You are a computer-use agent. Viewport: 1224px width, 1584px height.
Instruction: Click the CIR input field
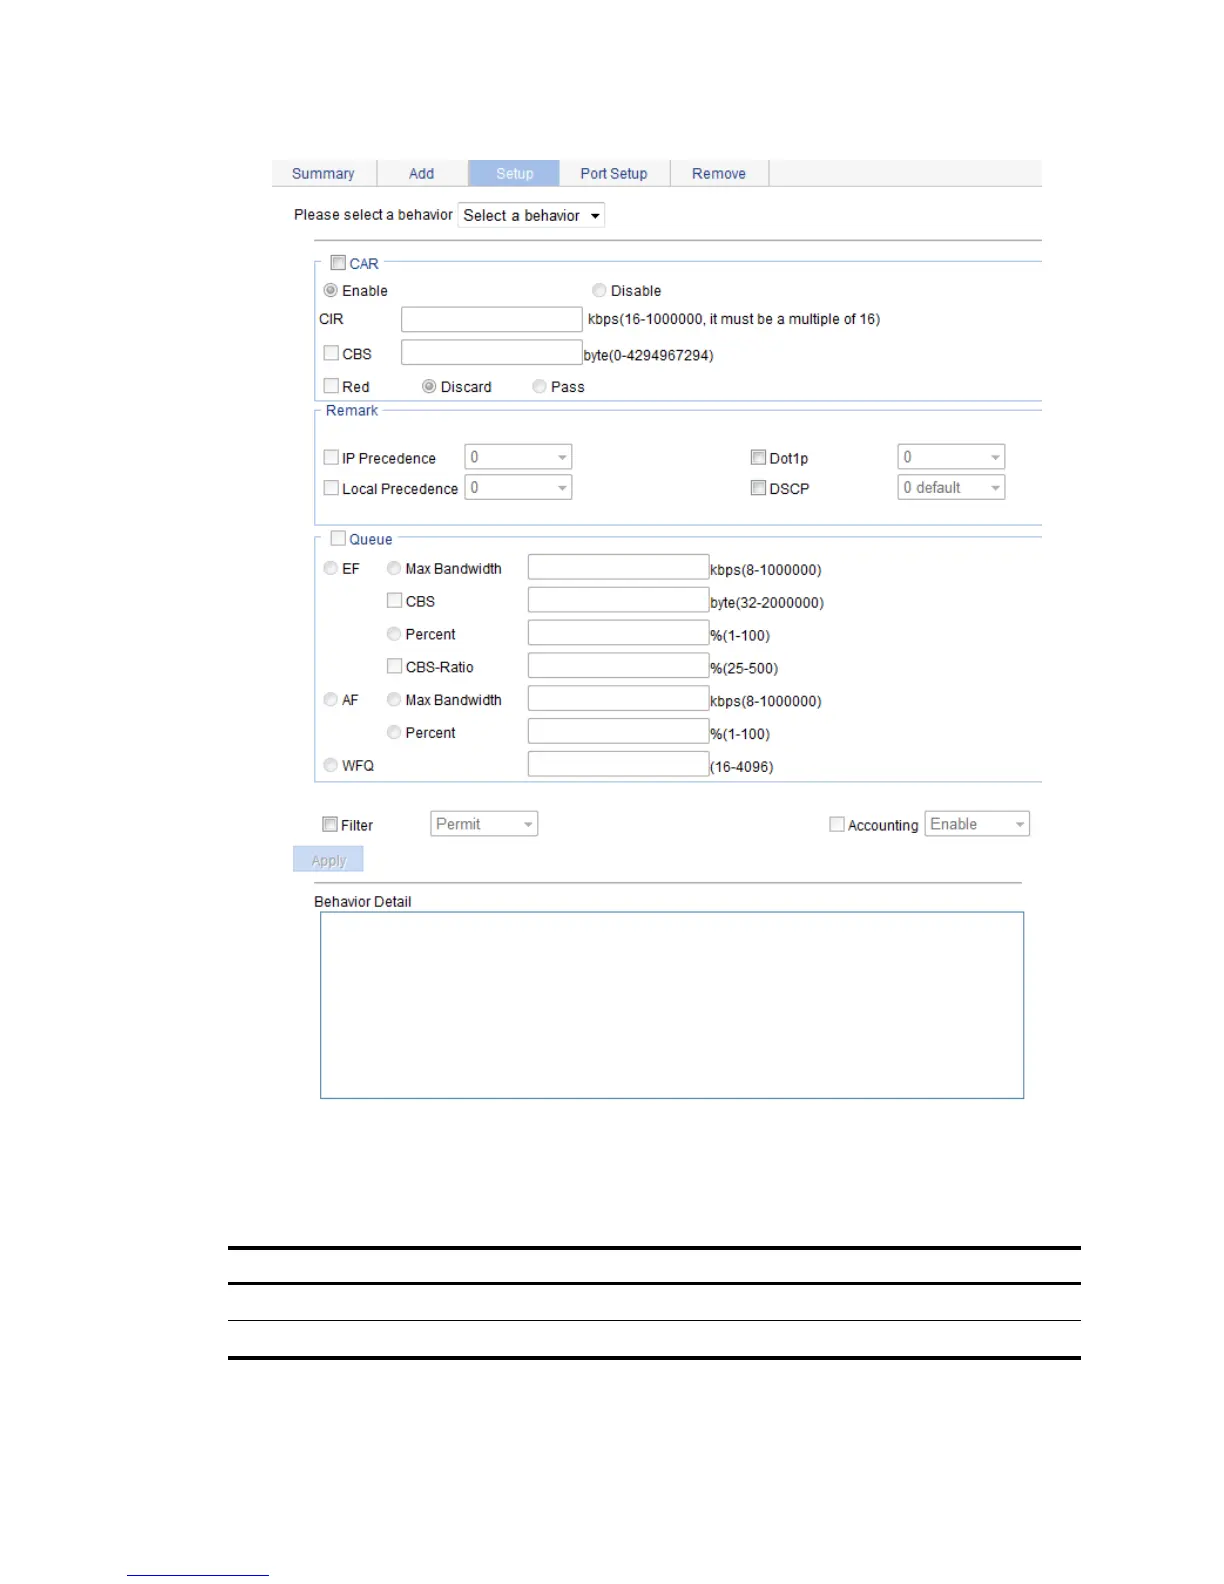[x=491, y=319]
